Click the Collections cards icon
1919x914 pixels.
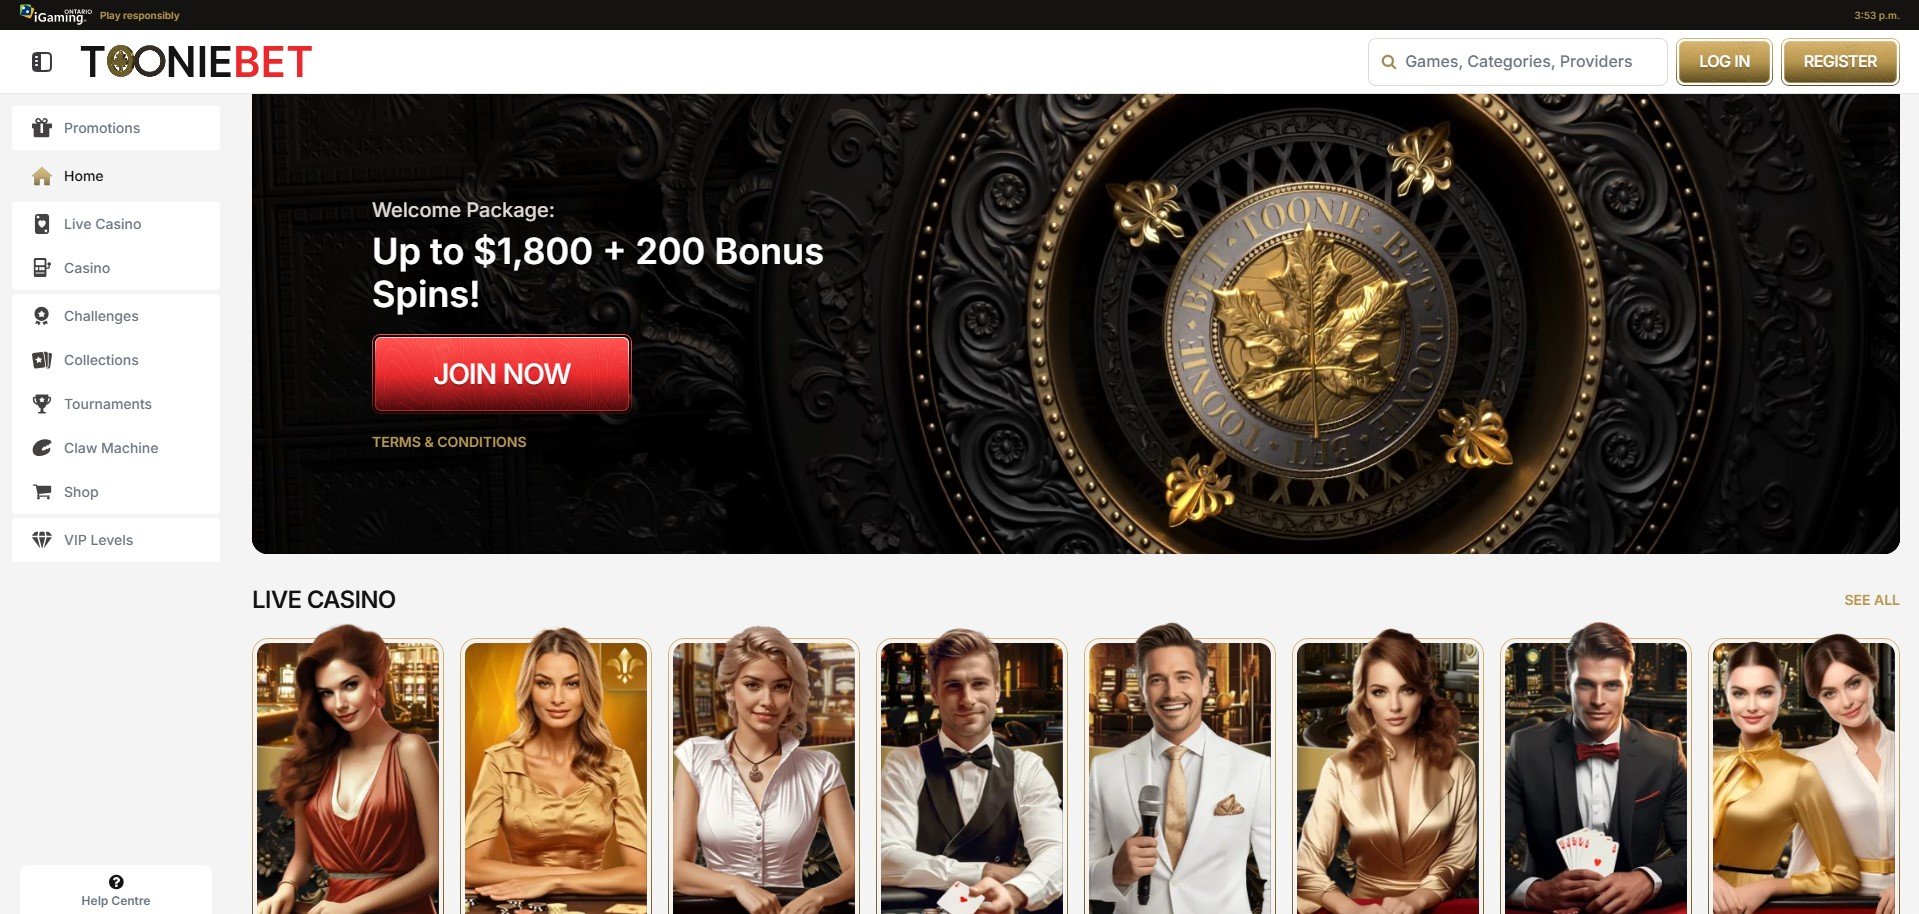pyautogui.click(x=42, y=360)
